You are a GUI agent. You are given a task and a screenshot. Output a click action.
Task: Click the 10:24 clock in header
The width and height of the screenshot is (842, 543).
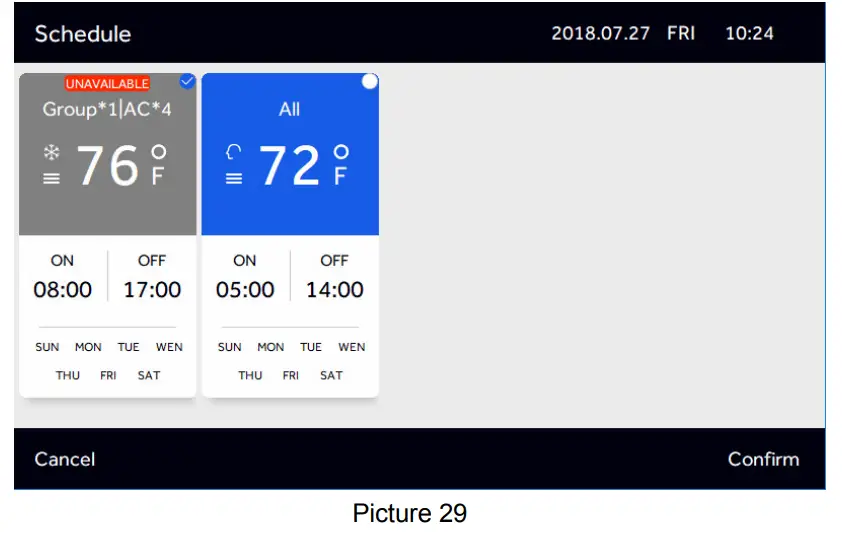(x=749, y=33)
